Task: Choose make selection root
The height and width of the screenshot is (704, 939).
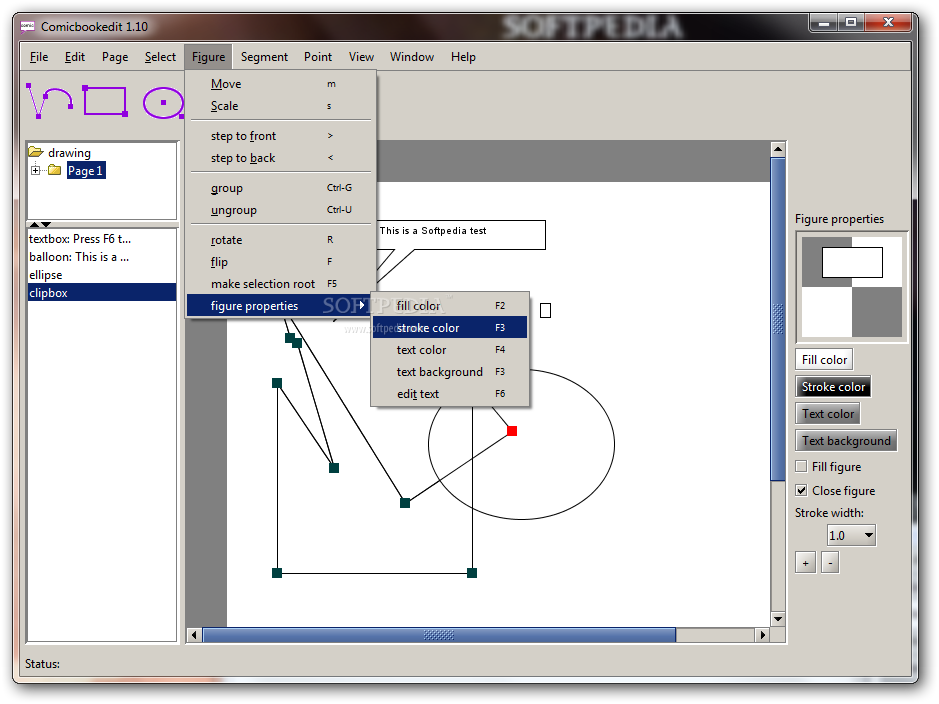Action: point(281,284)
